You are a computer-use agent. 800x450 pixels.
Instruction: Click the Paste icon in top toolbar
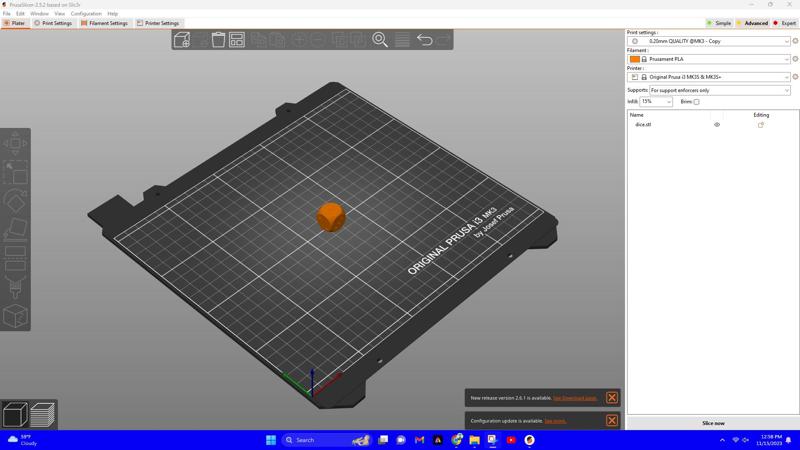(277, 40)
